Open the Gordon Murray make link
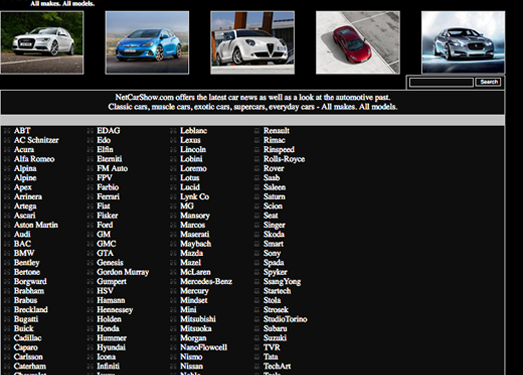 tap(123, 272)
